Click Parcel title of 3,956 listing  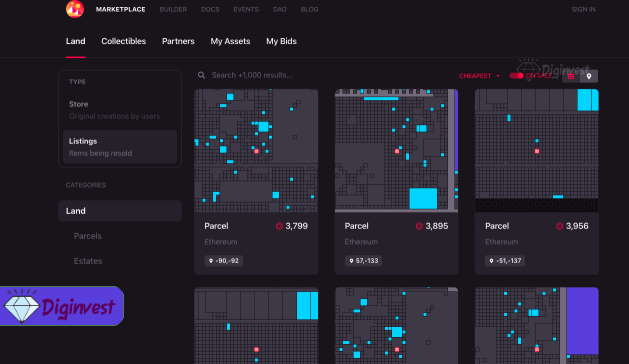(497, 226)
